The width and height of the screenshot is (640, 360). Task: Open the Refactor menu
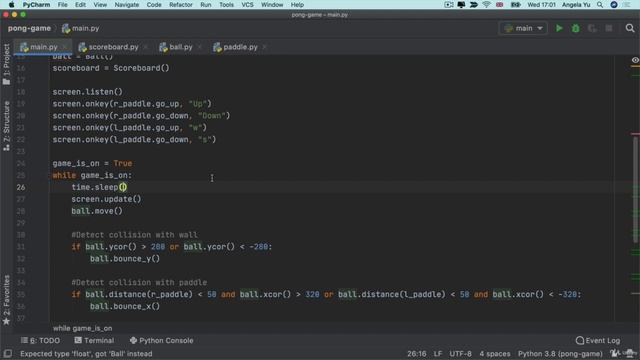pyautogui.click(x=181, y=5)
